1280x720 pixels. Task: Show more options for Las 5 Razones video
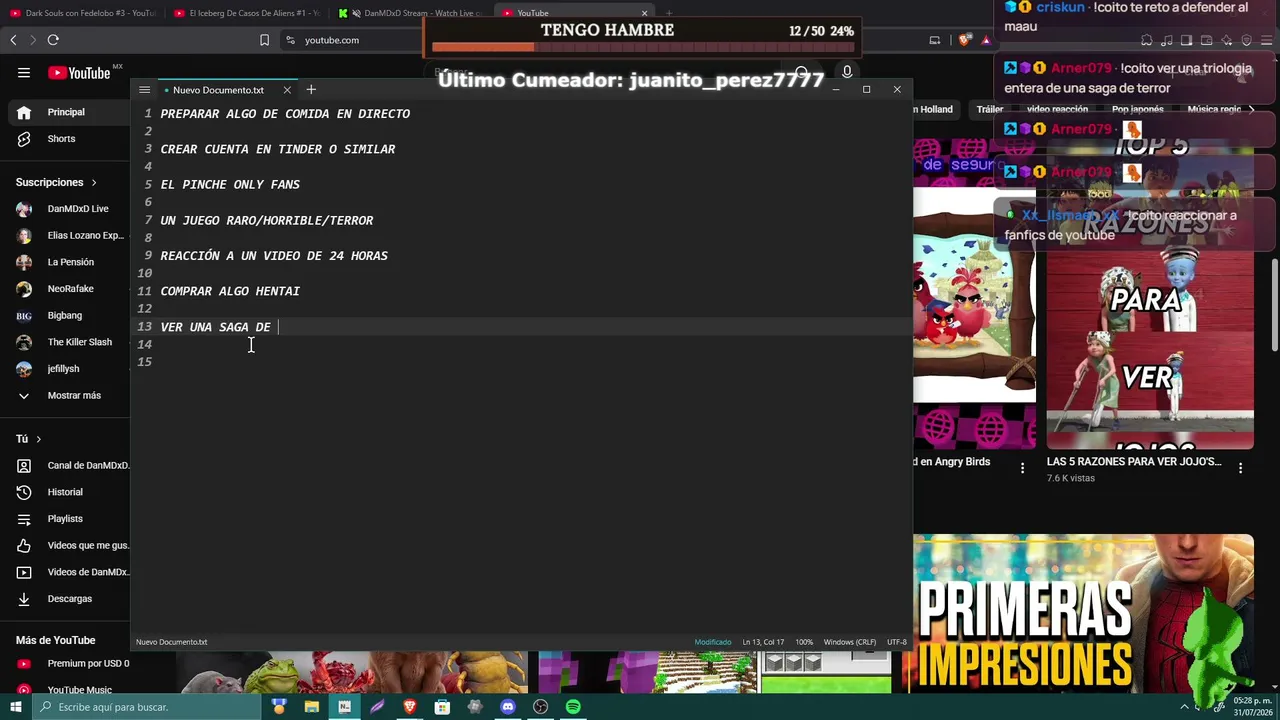coord(1241,467)
